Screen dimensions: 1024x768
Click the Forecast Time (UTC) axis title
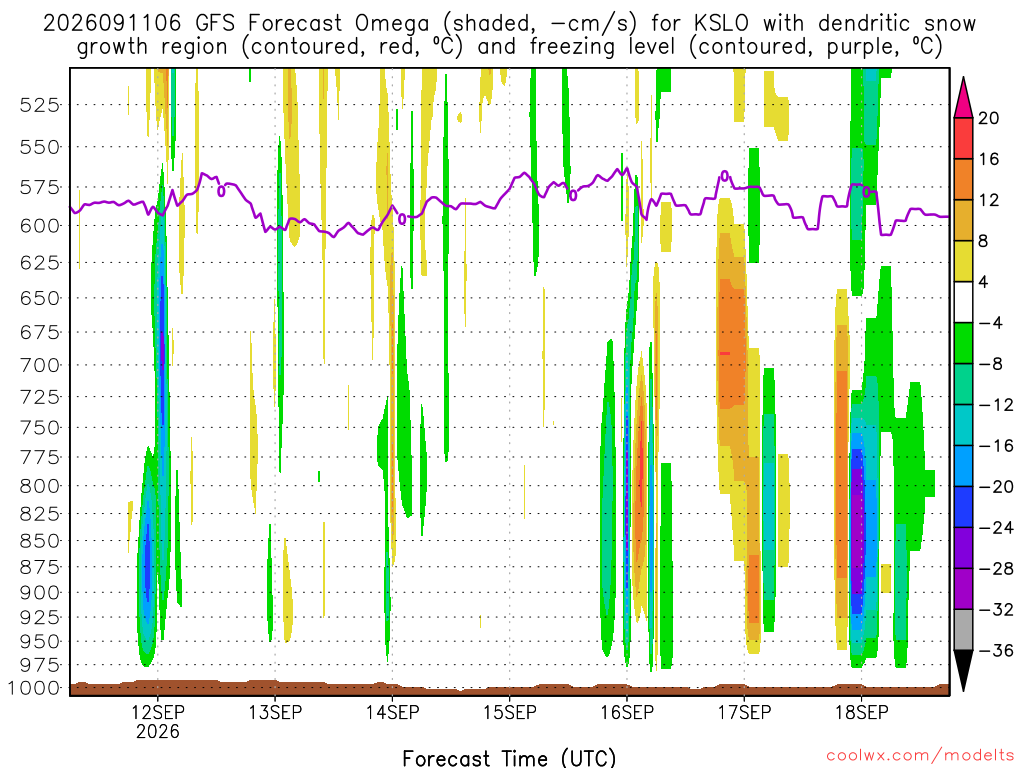[509, 758]
